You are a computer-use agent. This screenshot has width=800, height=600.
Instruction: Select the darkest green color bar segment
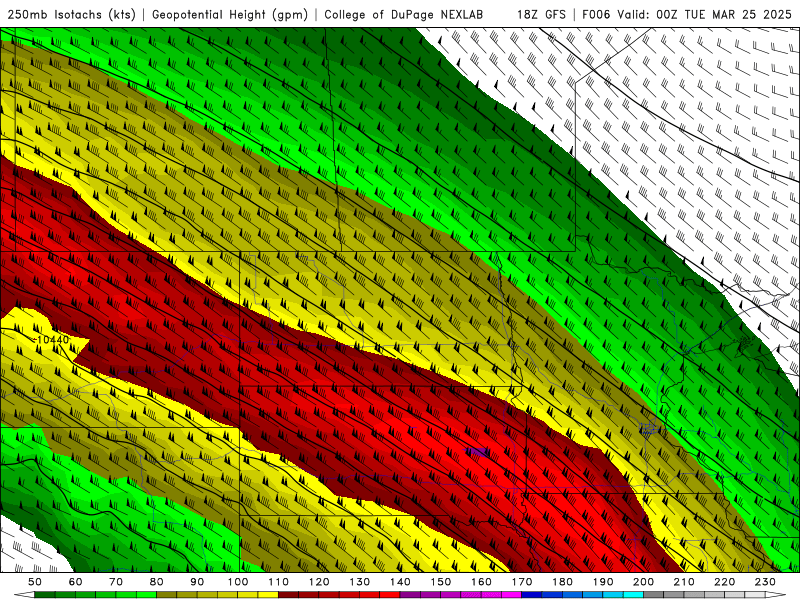click(x=45, y=595)
